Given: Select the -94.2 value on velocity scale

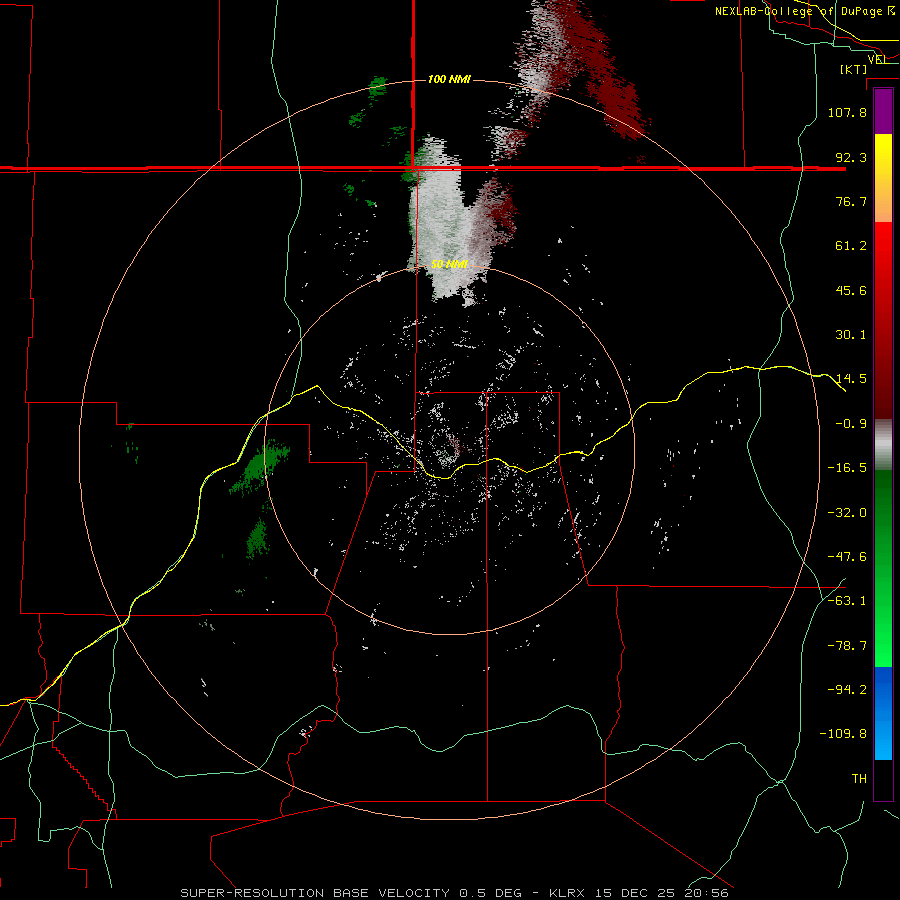Looking at the screenshot, I should [847, 690].
